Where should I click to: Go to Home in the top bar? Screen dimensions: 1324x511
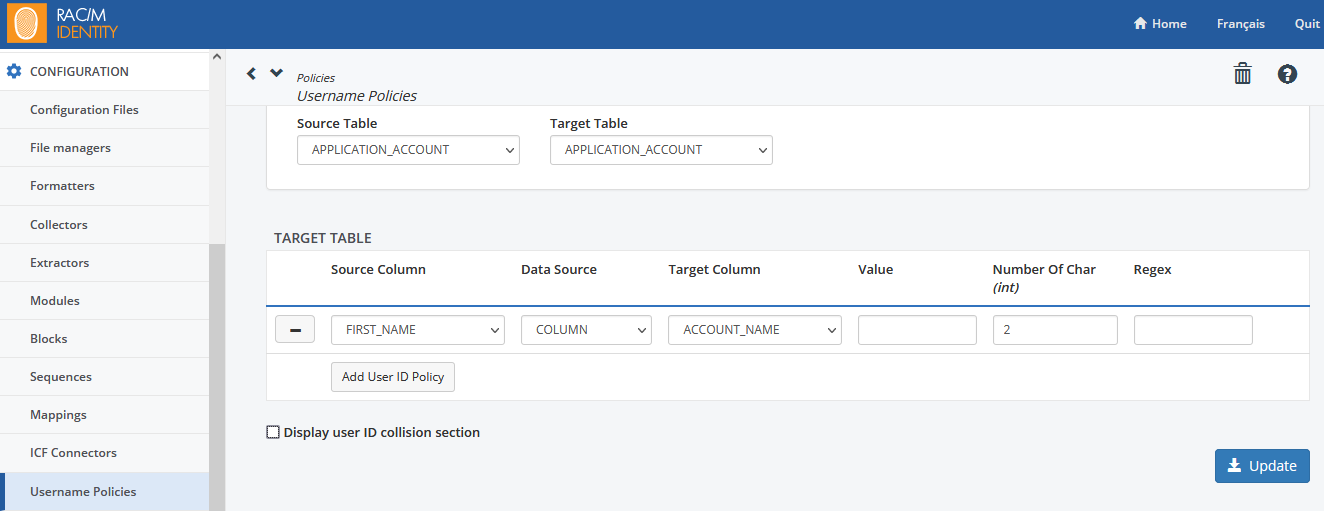coord(1159,24)
